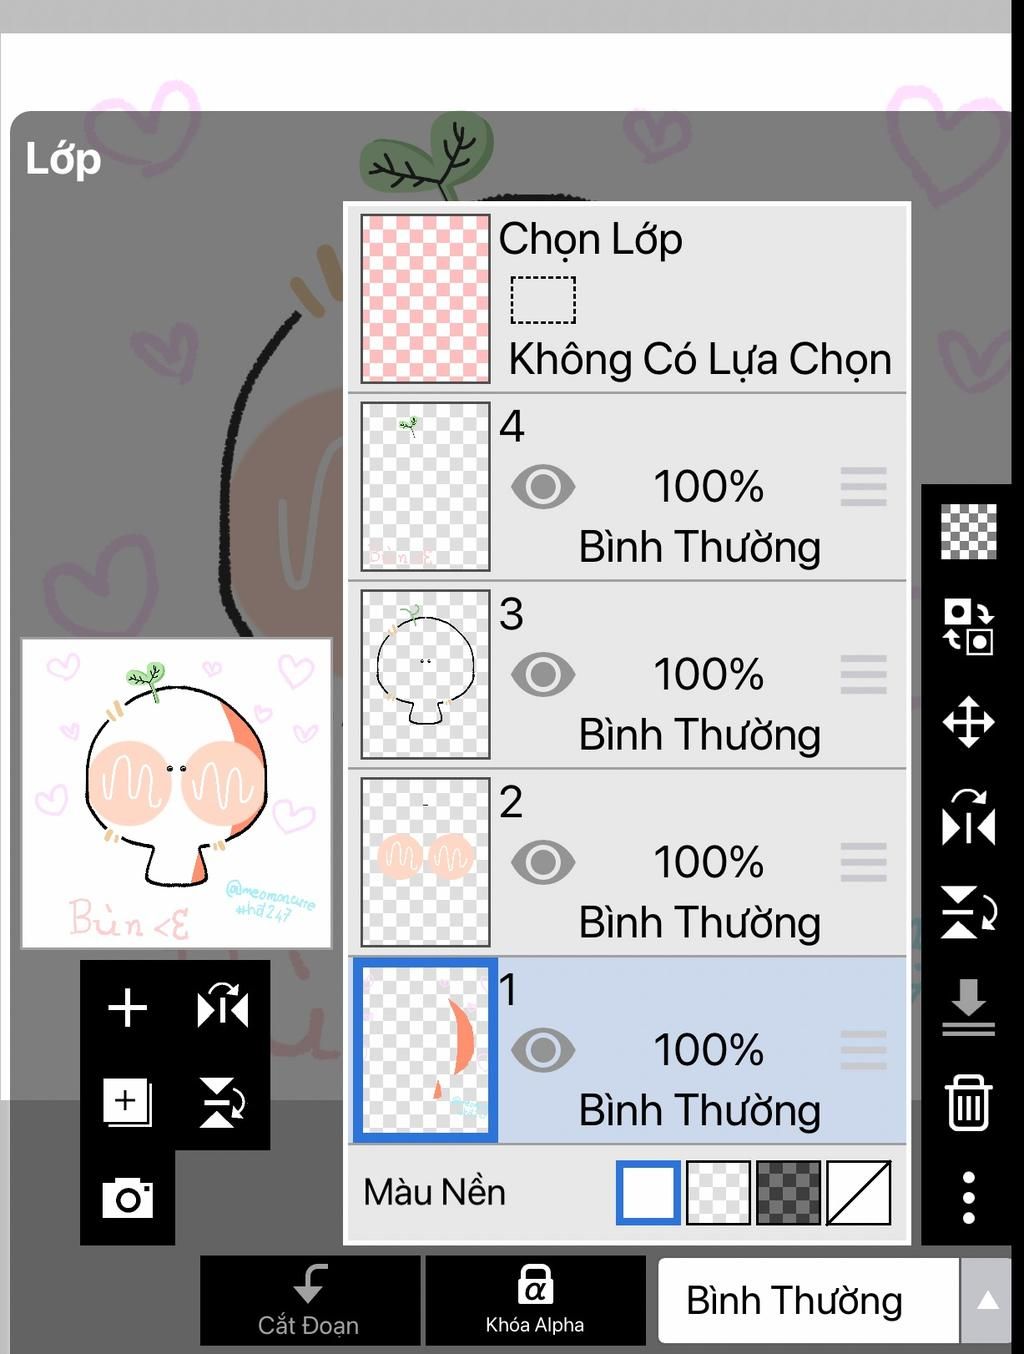Enable Khóa Alpha lock button

click(535, 1300)
